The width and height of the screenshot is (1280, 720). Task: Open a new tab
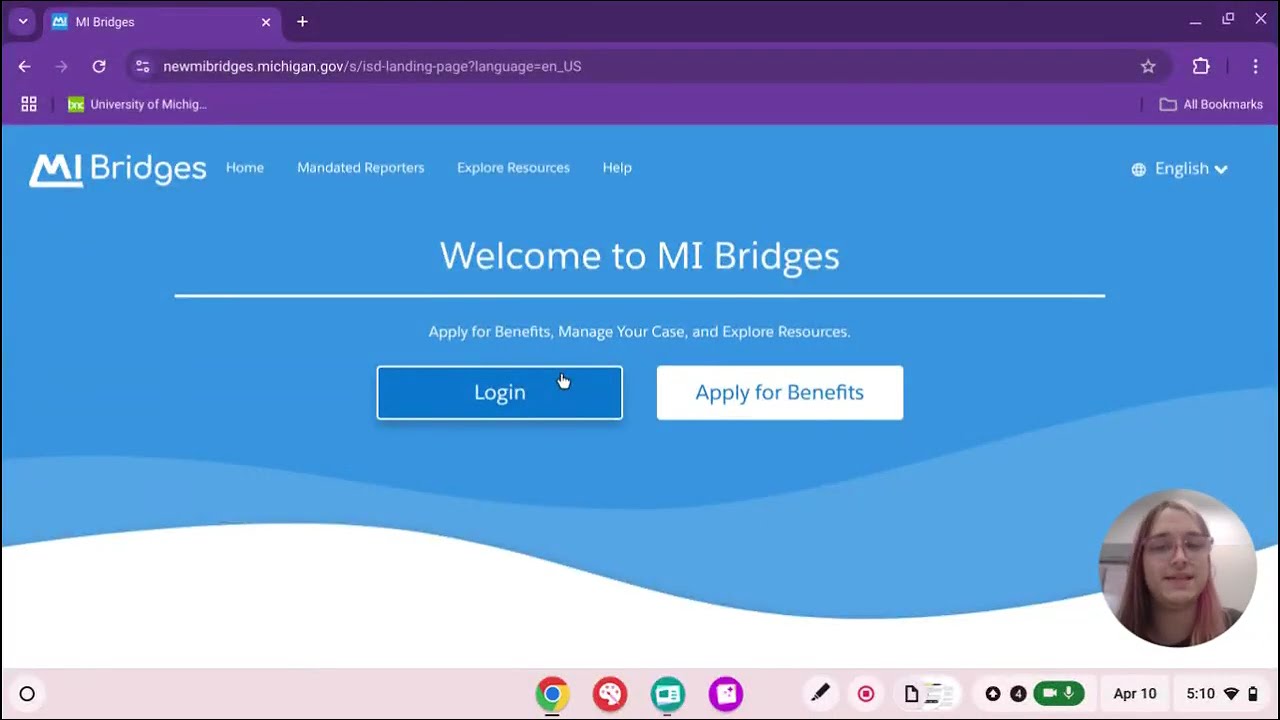pyautogui.click(x=302, y=22)
